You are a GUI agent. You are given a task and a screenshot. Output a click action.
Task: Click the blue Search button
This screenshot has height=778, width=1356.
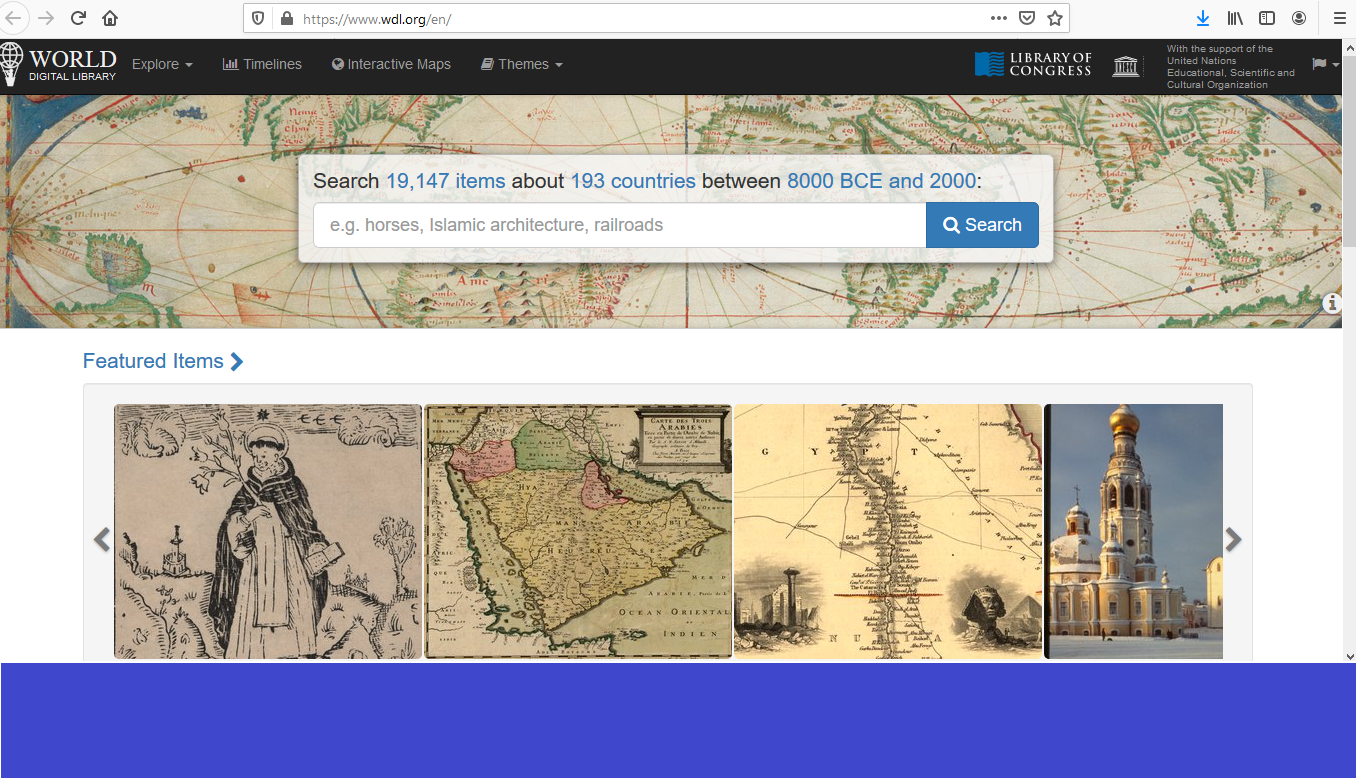(x=982, y=225)
